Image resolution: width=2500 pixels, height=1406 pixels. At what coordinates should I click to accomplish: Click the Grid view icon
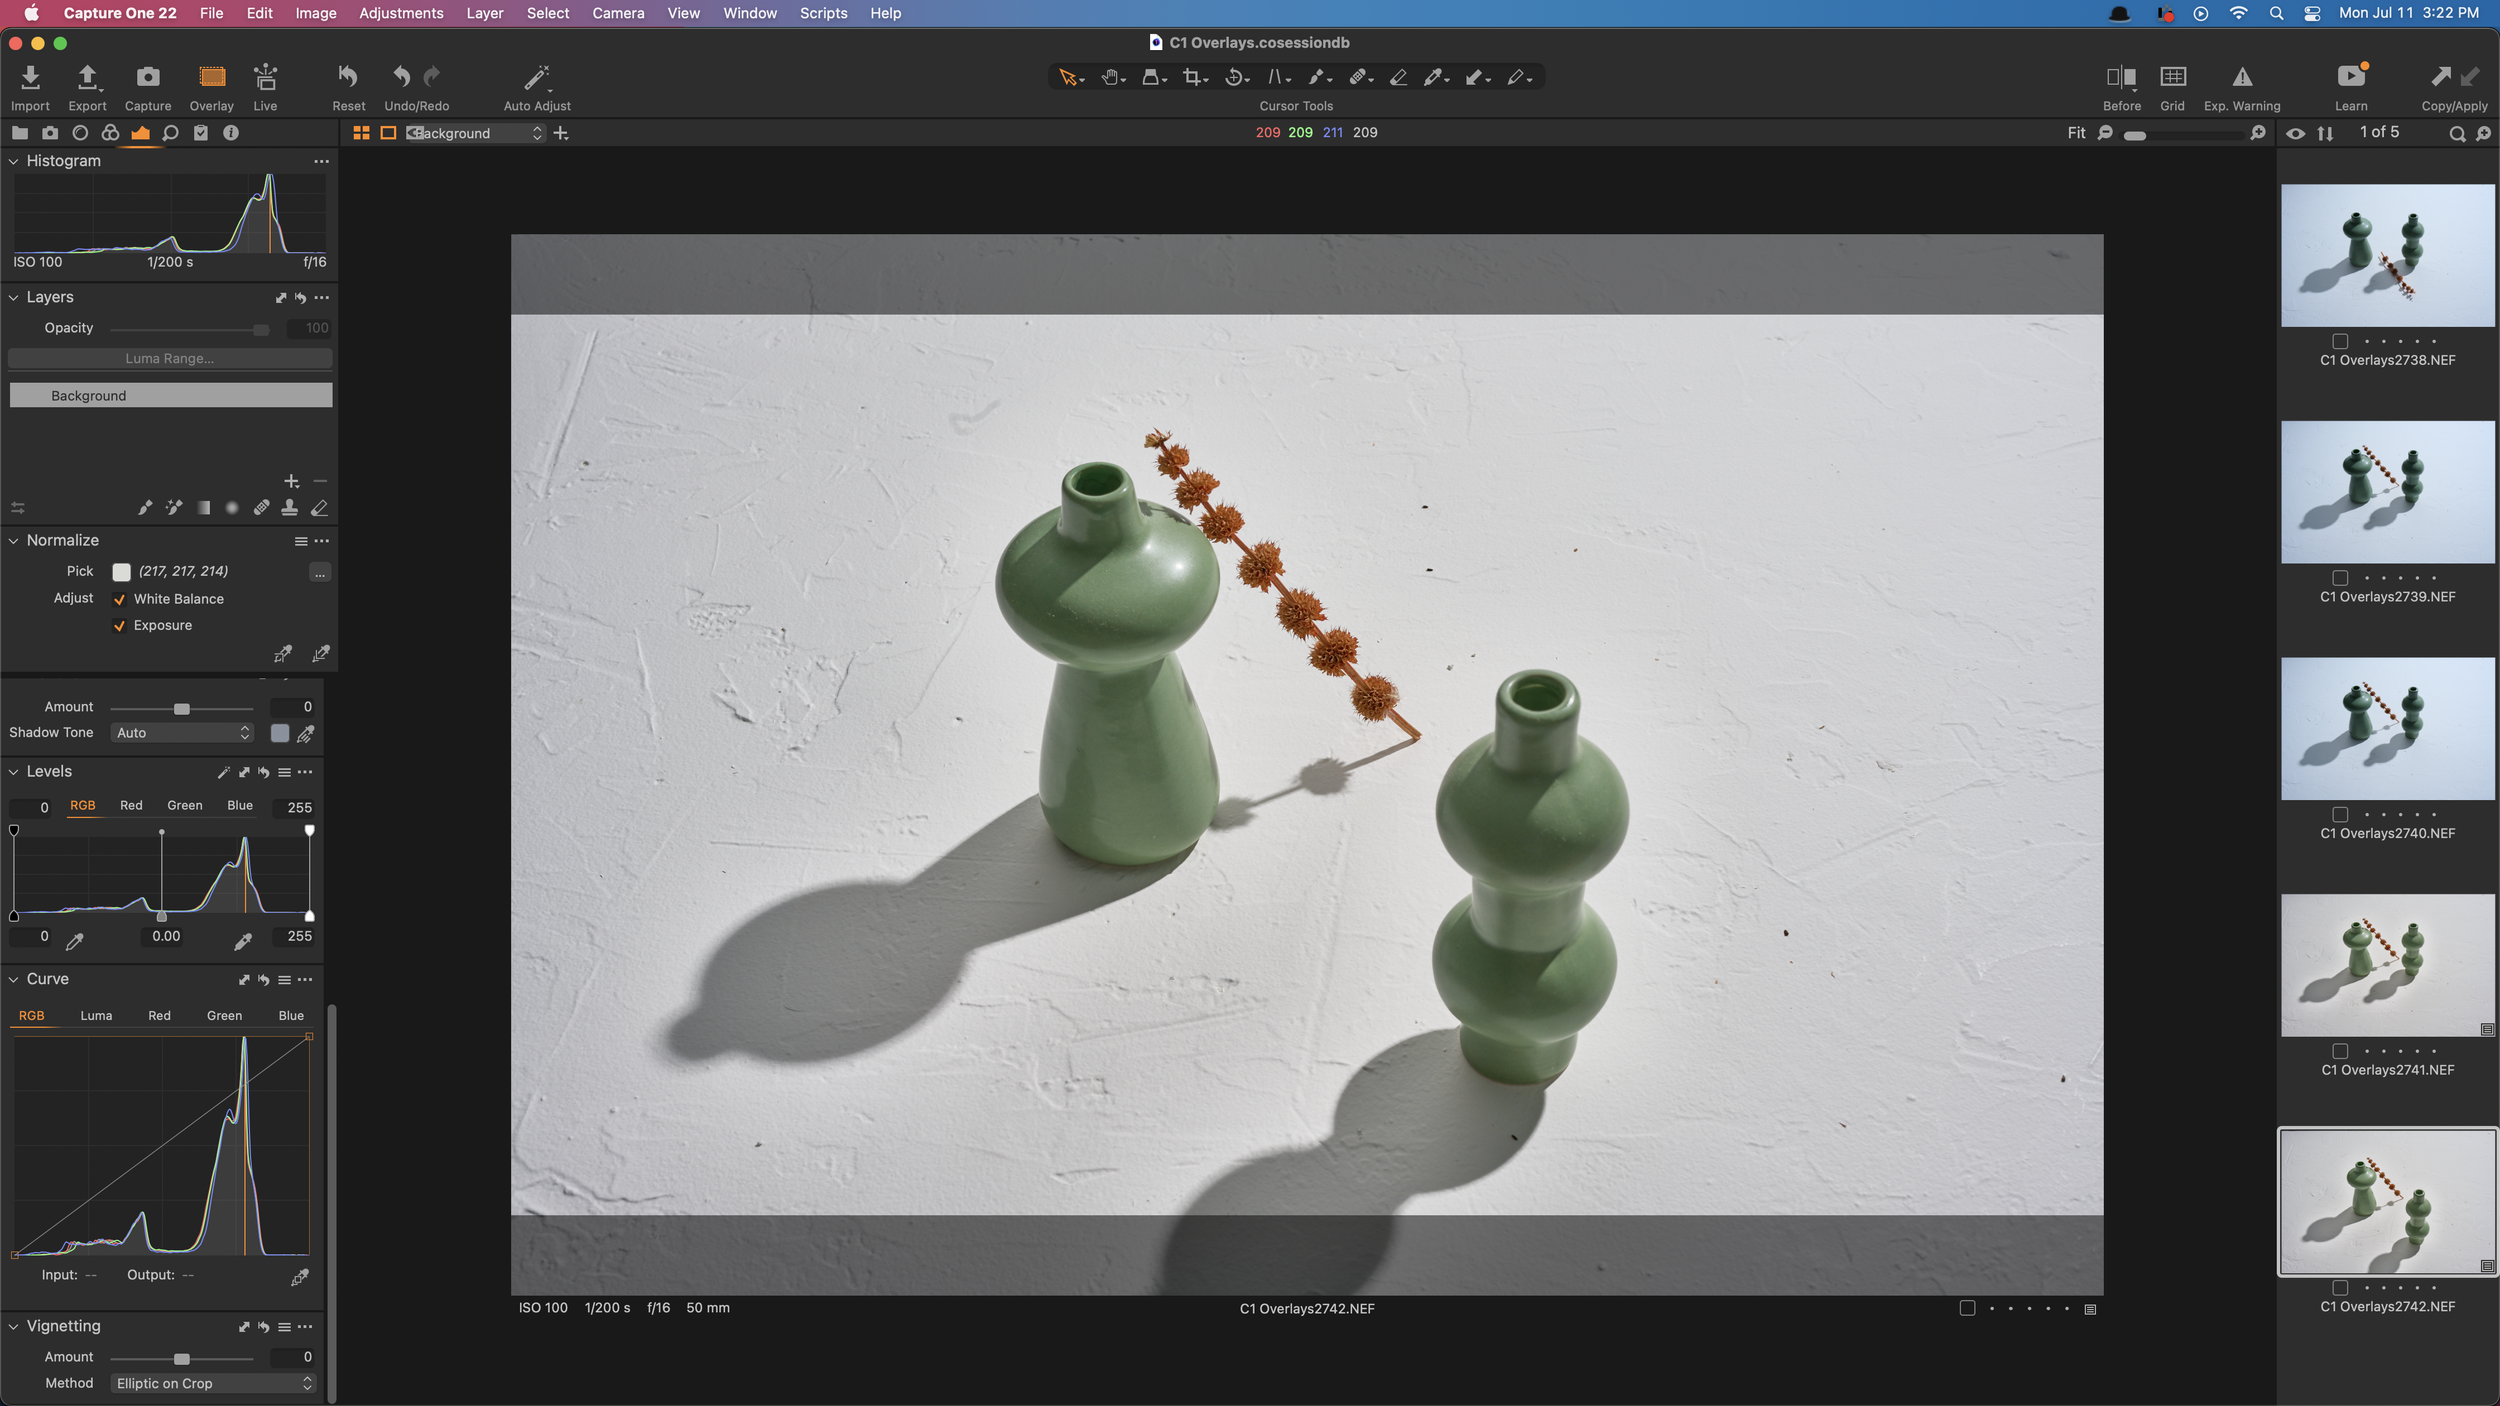click(x=2172, y=78)
